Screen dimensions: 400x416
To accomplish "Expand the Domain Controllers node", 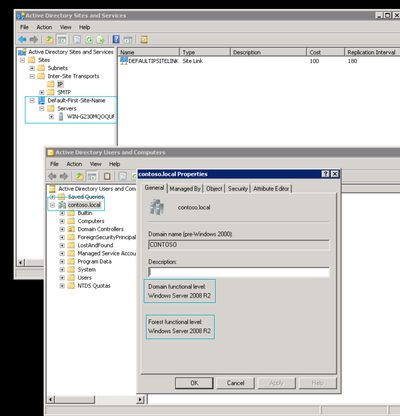I will [62, 229].
